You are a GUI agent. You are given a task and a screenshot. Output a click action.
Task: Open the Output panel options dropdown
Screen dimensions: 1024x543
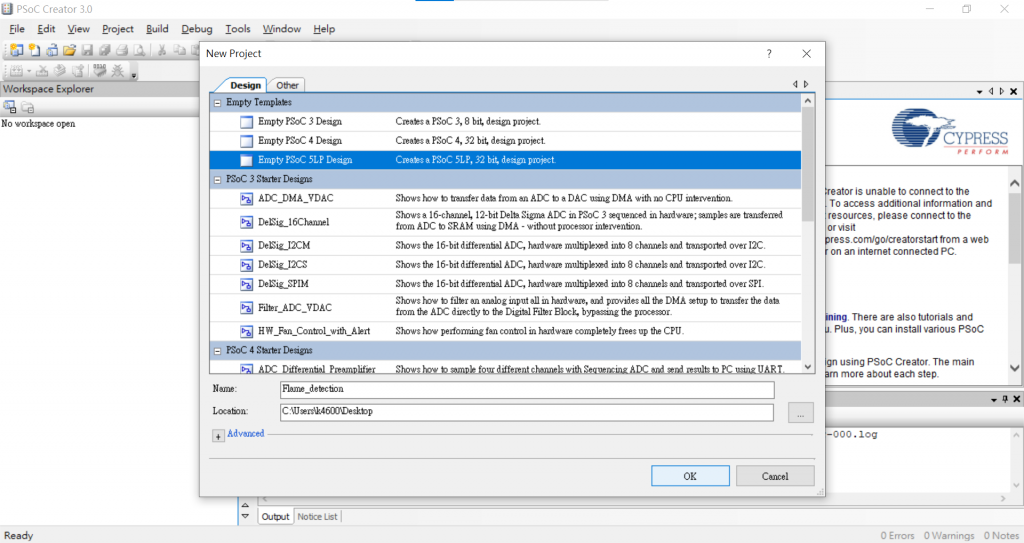coord(994,400)
